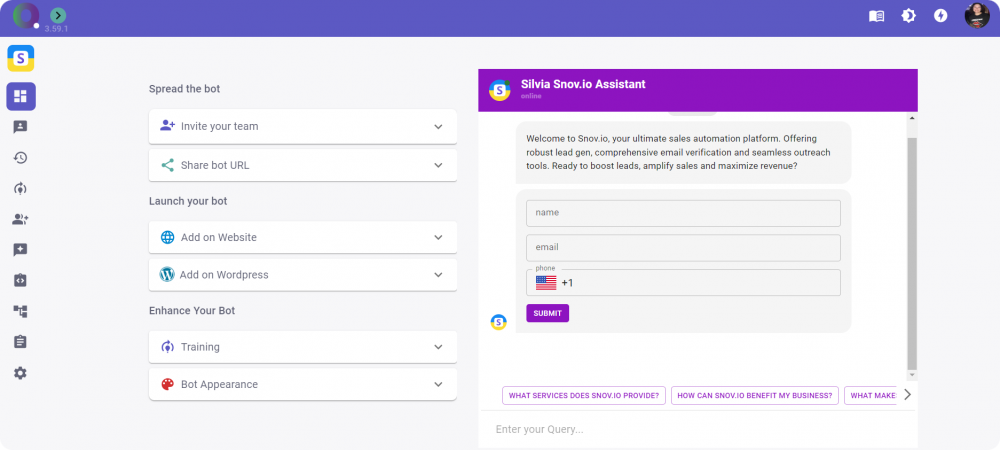1000x450 pixels.
Task: Click the SUBMIT button in the form
Action: [547, 313]
